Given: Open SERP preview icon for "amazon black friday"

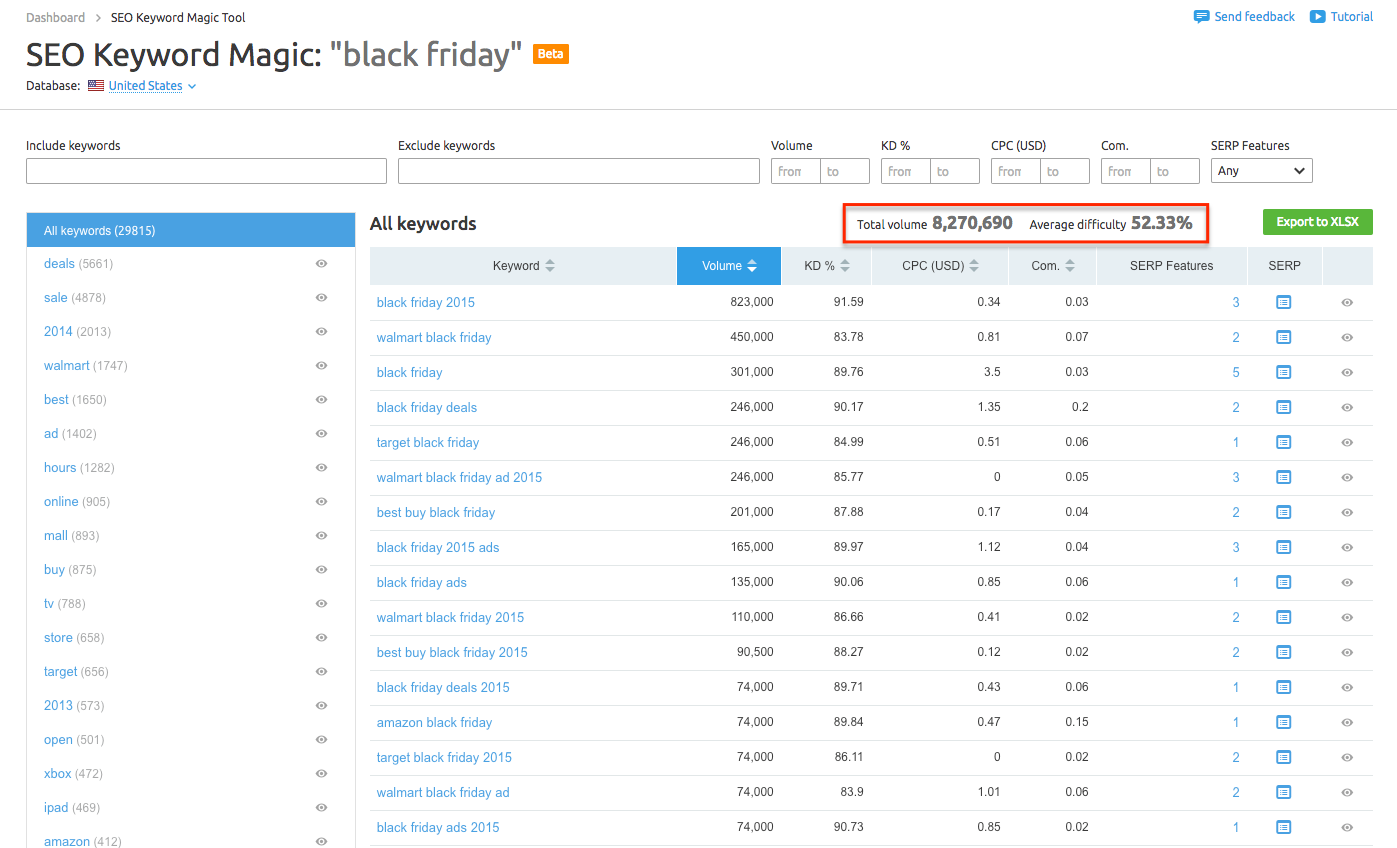Looking at the screenshot, I should pos(1284,722).
